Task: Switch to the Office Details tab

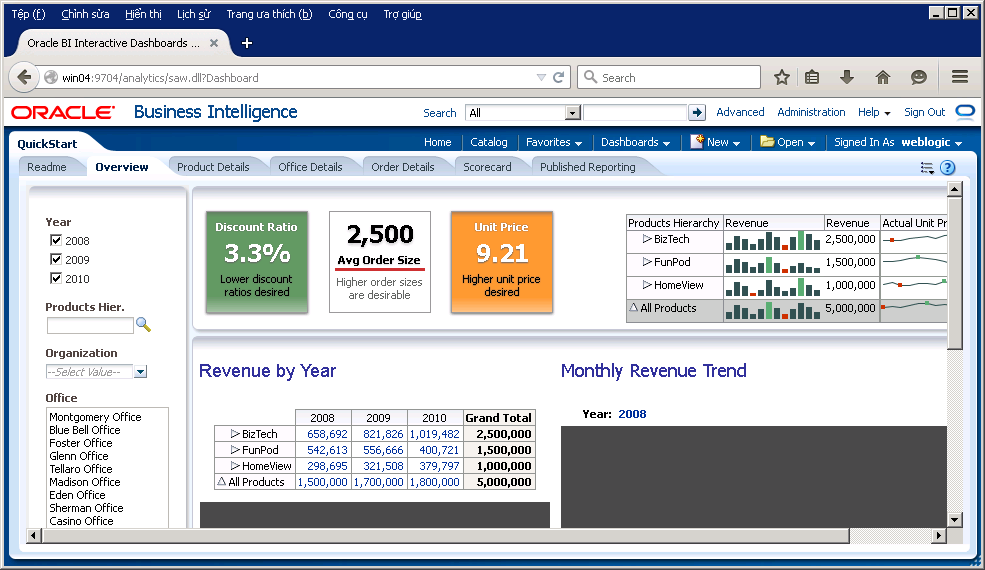Action: click(310, 167)
